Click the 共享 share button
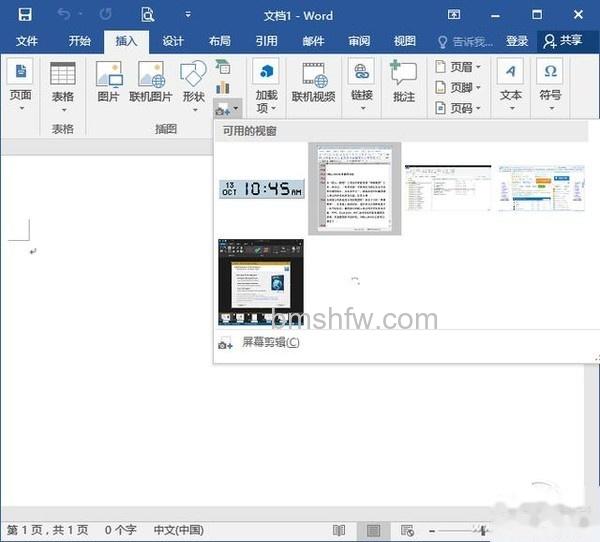 564,41
